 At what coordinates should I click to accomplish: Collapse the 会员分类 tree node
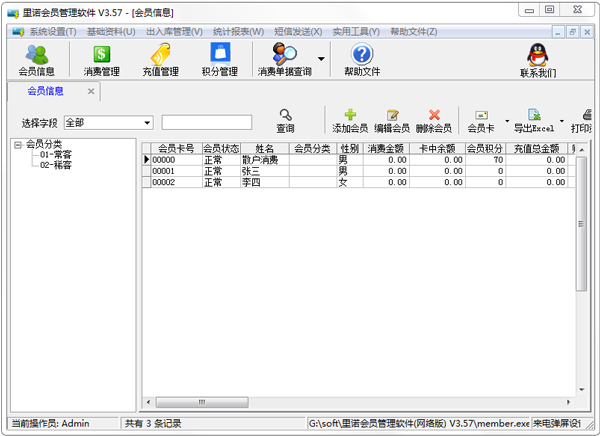click(18, 145)
